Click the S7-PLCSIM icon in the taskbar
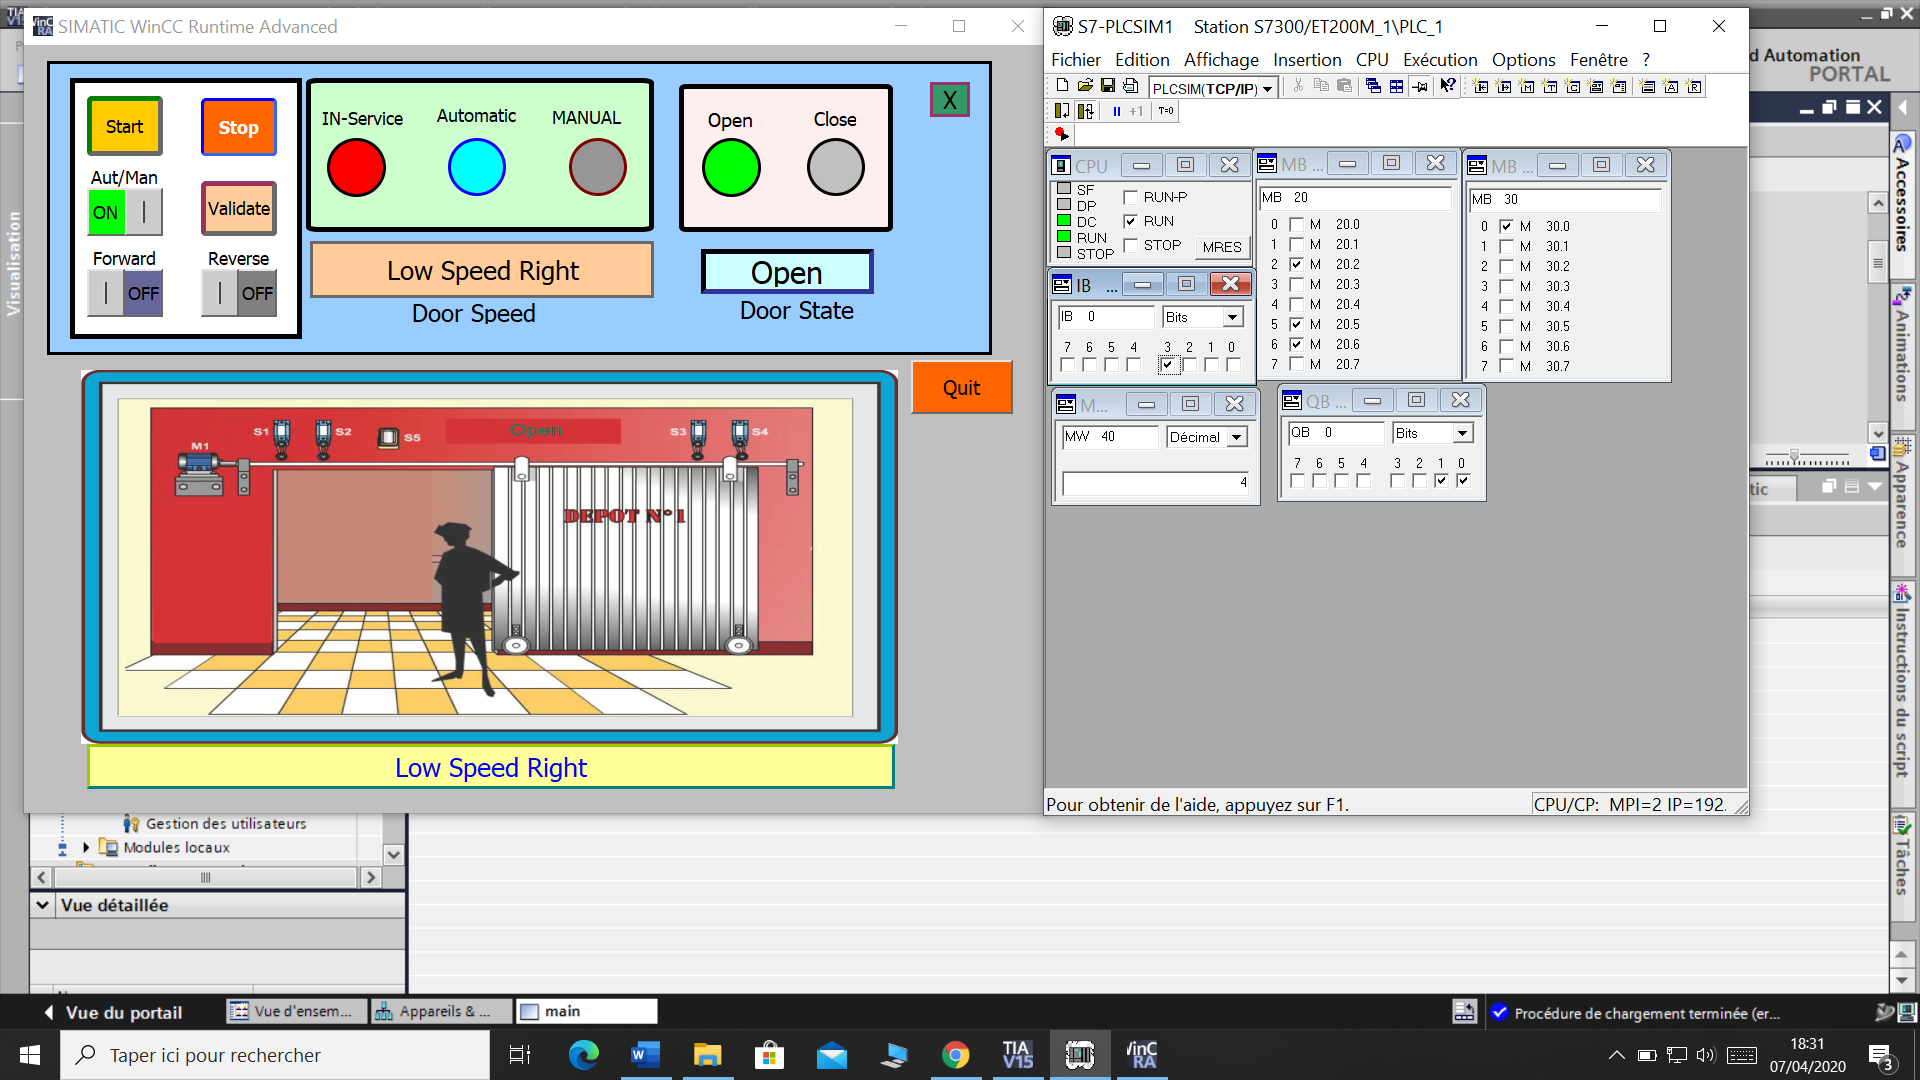1920x1080 pixels. pos(1079,1055)
